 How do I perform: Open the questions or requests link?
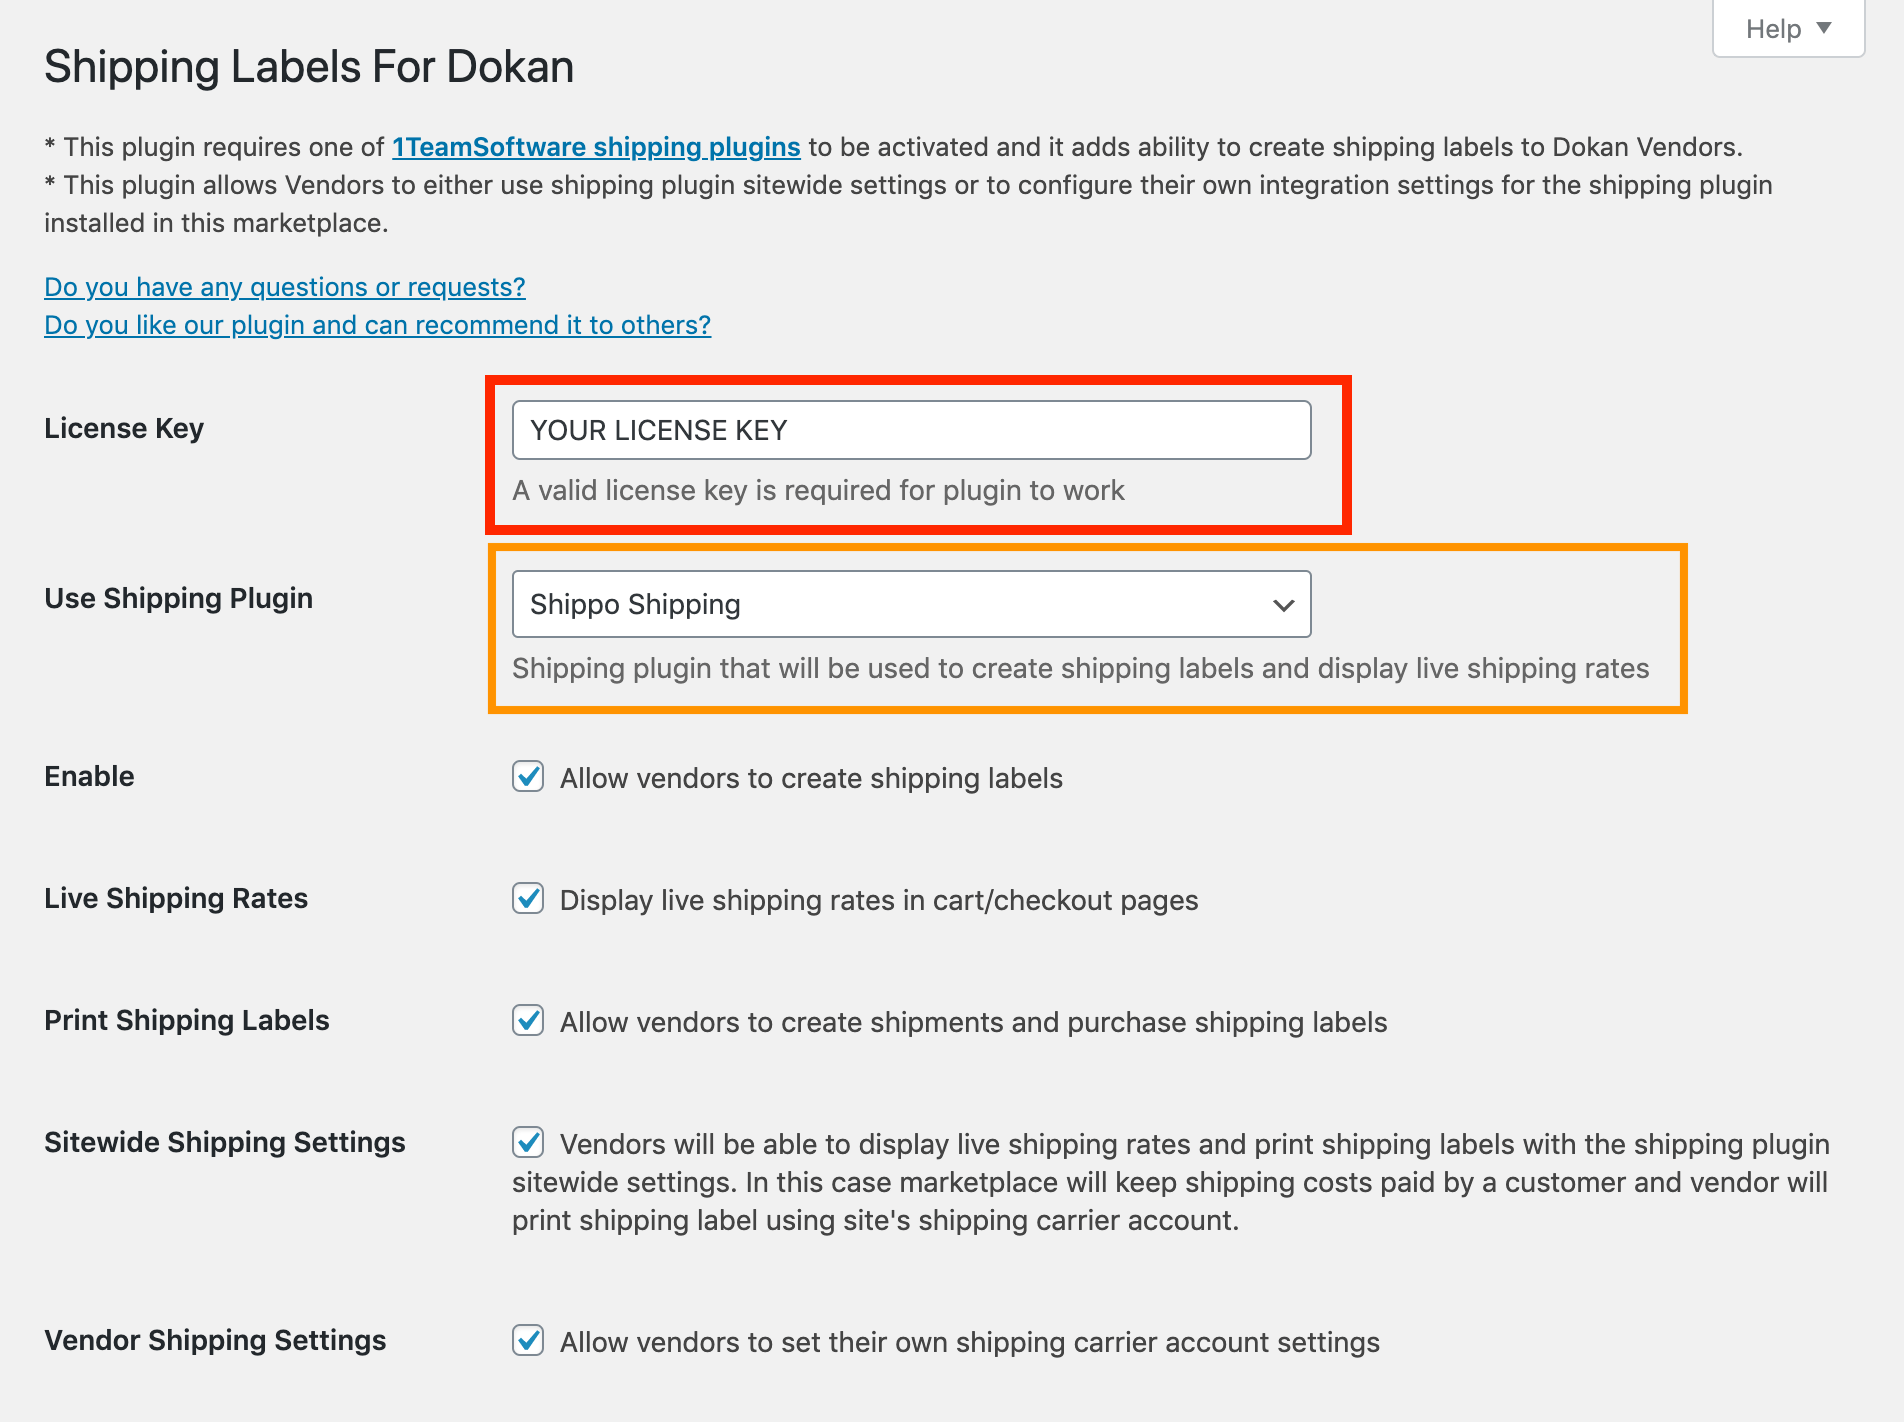click(x=285, y=287)
